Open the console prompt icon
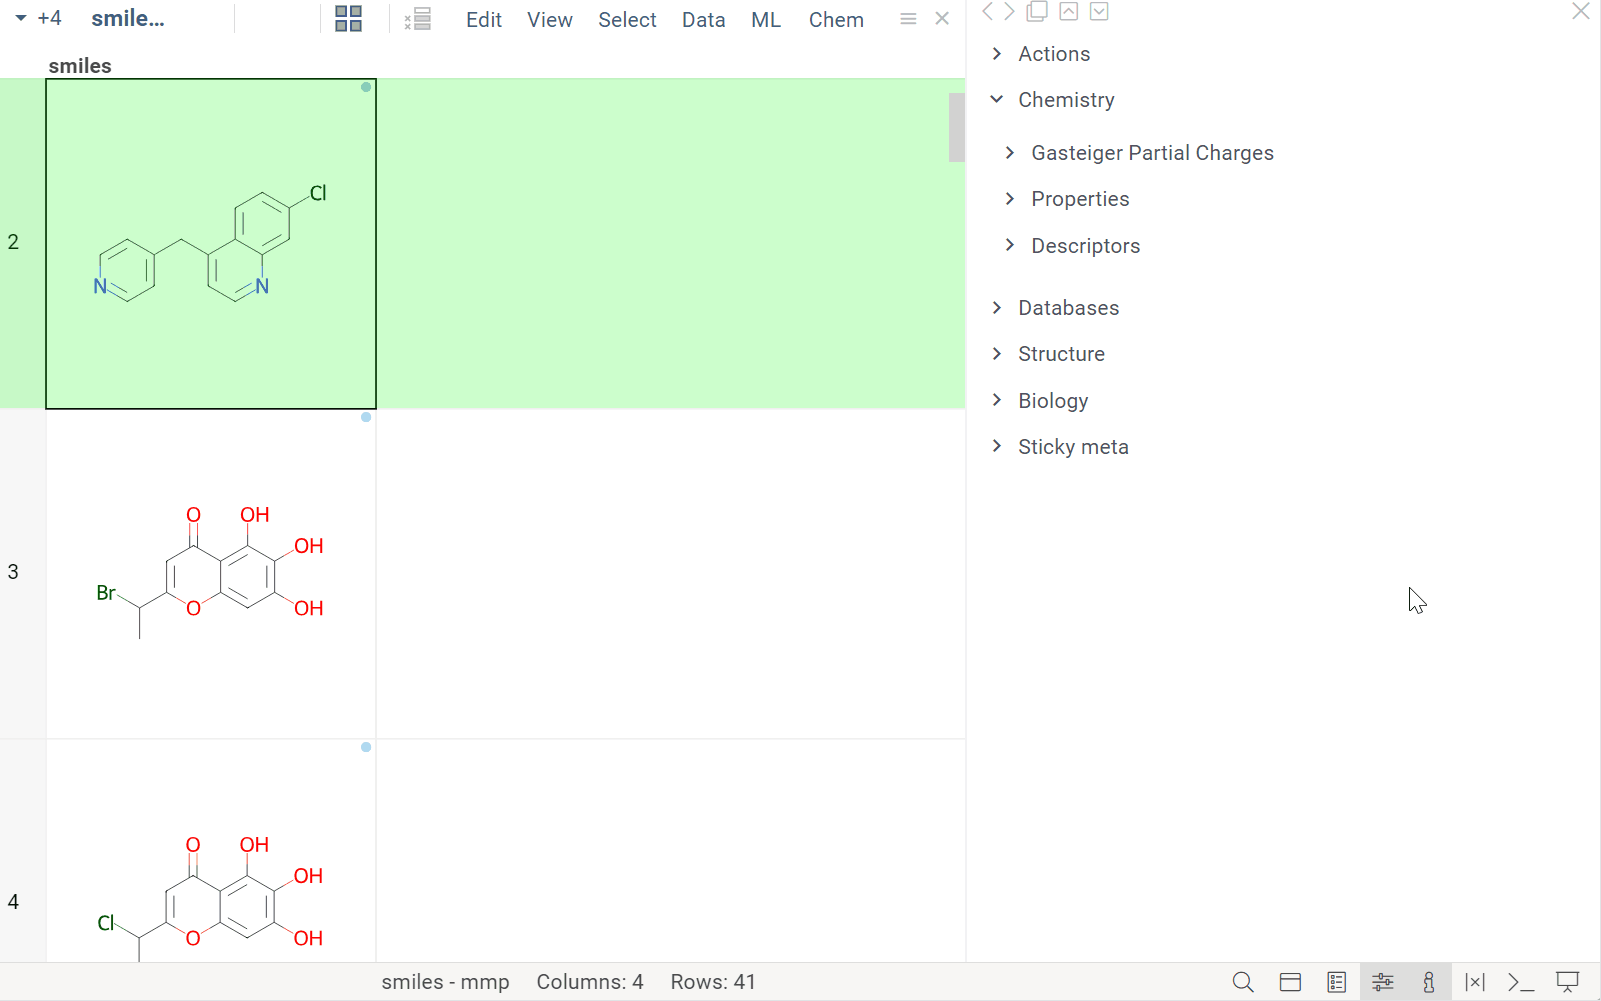The image size is (1601, 1001). click(1520, 982)
